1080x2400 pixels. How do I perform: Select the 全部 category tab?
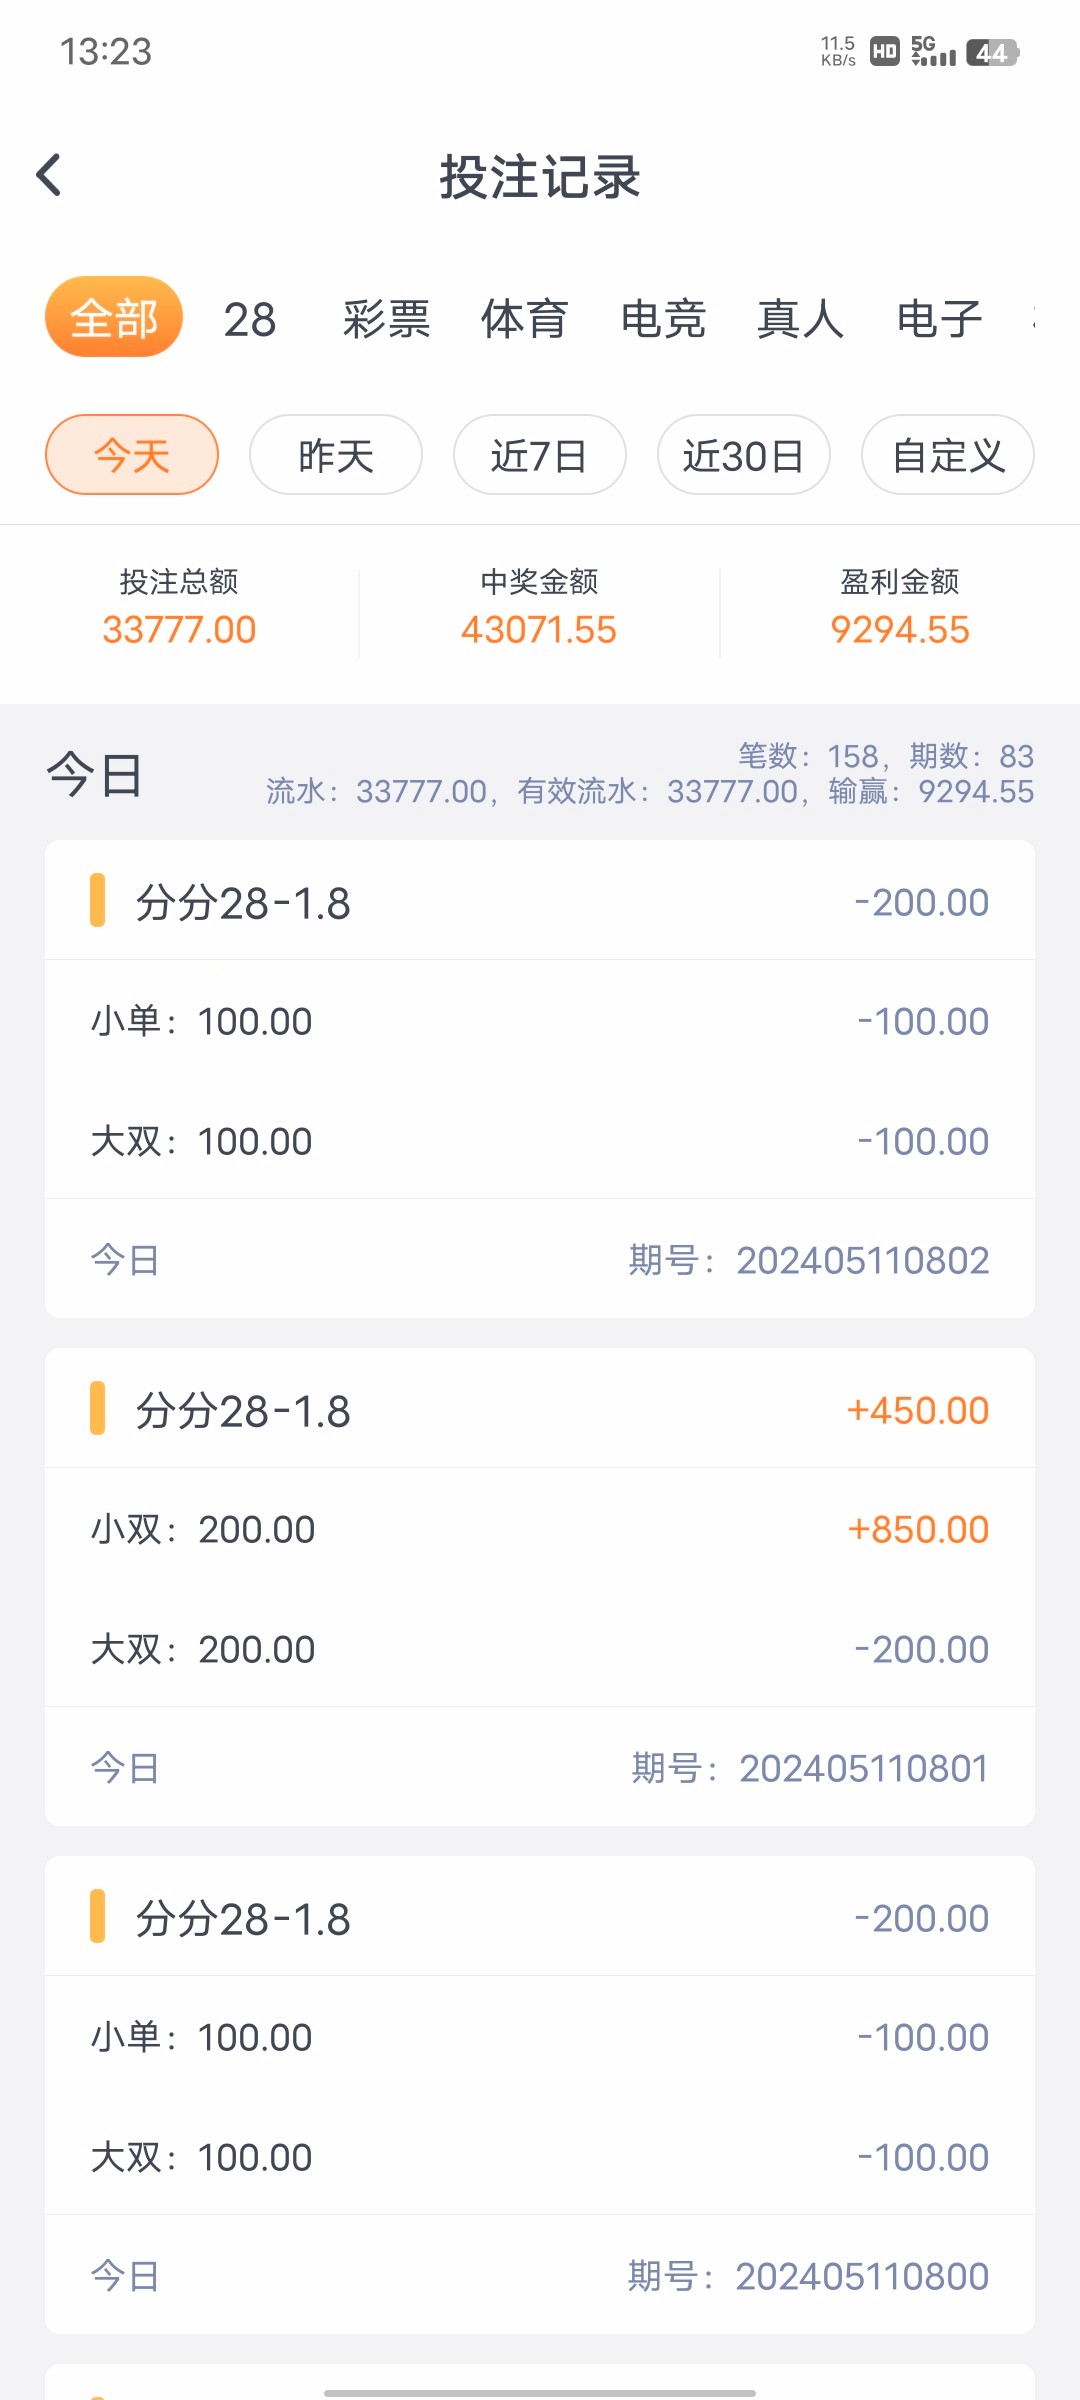(x=114, y=317)
